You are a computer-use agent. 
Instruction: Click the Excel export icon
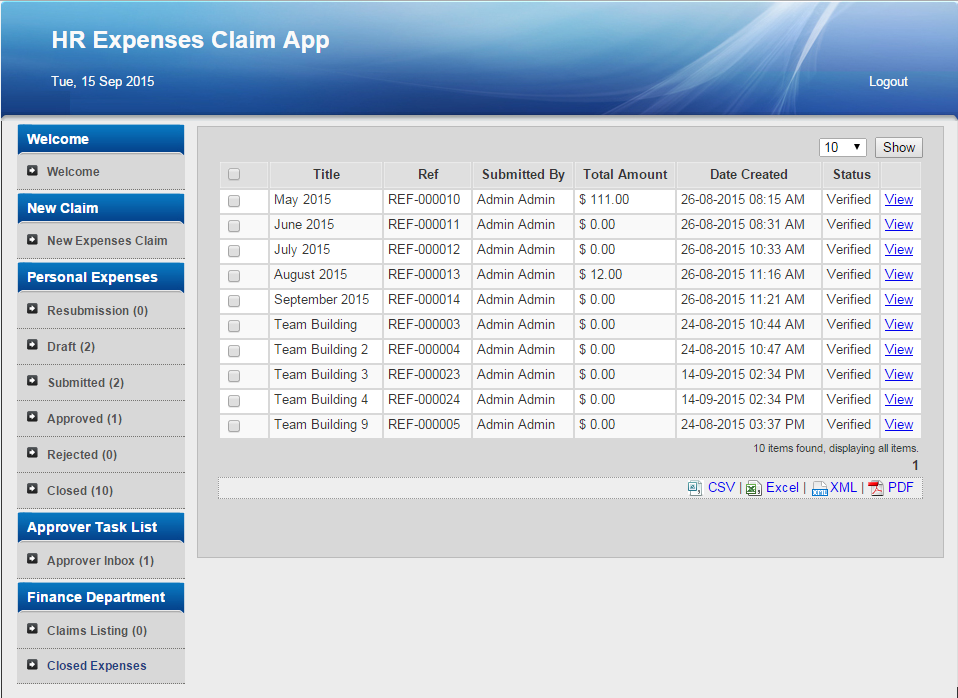coord(754,488)
